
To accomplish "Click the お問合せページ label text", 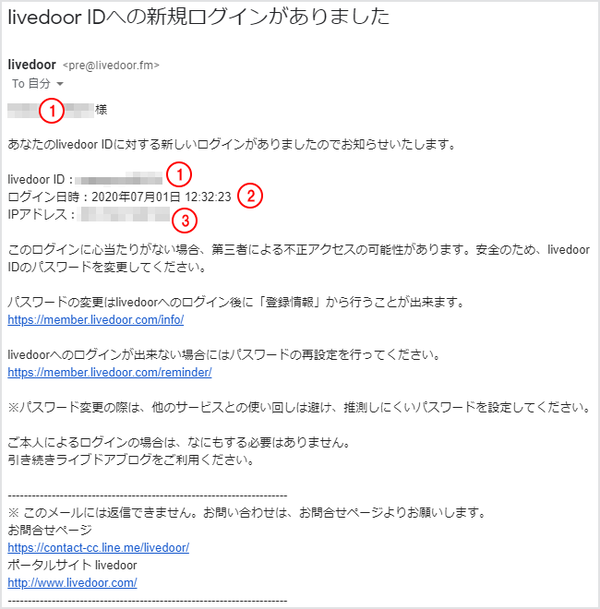I will [50, 530].
